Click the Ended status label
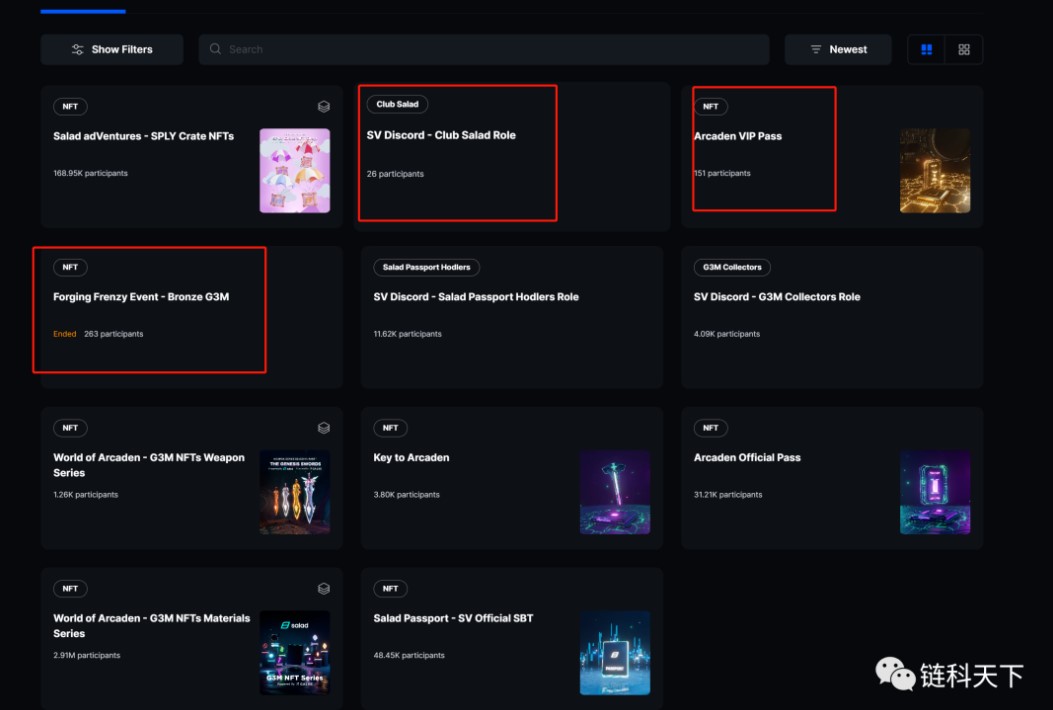The height and width of the screenshot is (710, 1053). 64,334
